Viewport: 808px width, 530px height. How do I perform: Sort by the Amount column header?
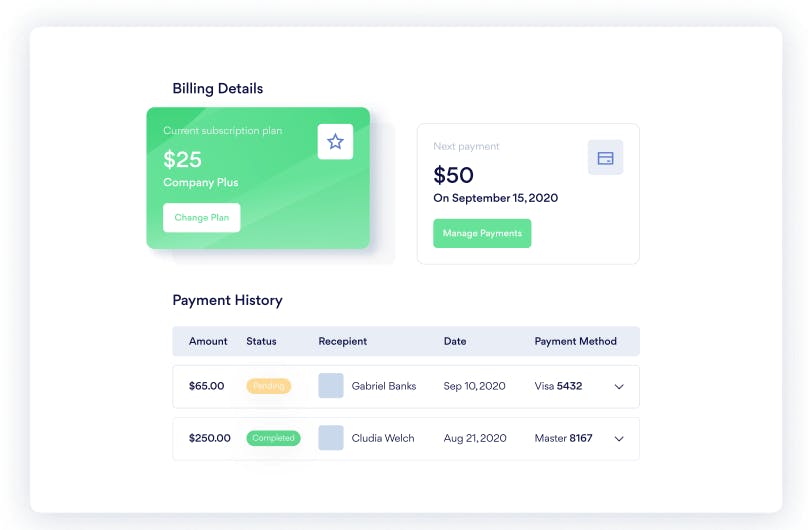point(208,341)
